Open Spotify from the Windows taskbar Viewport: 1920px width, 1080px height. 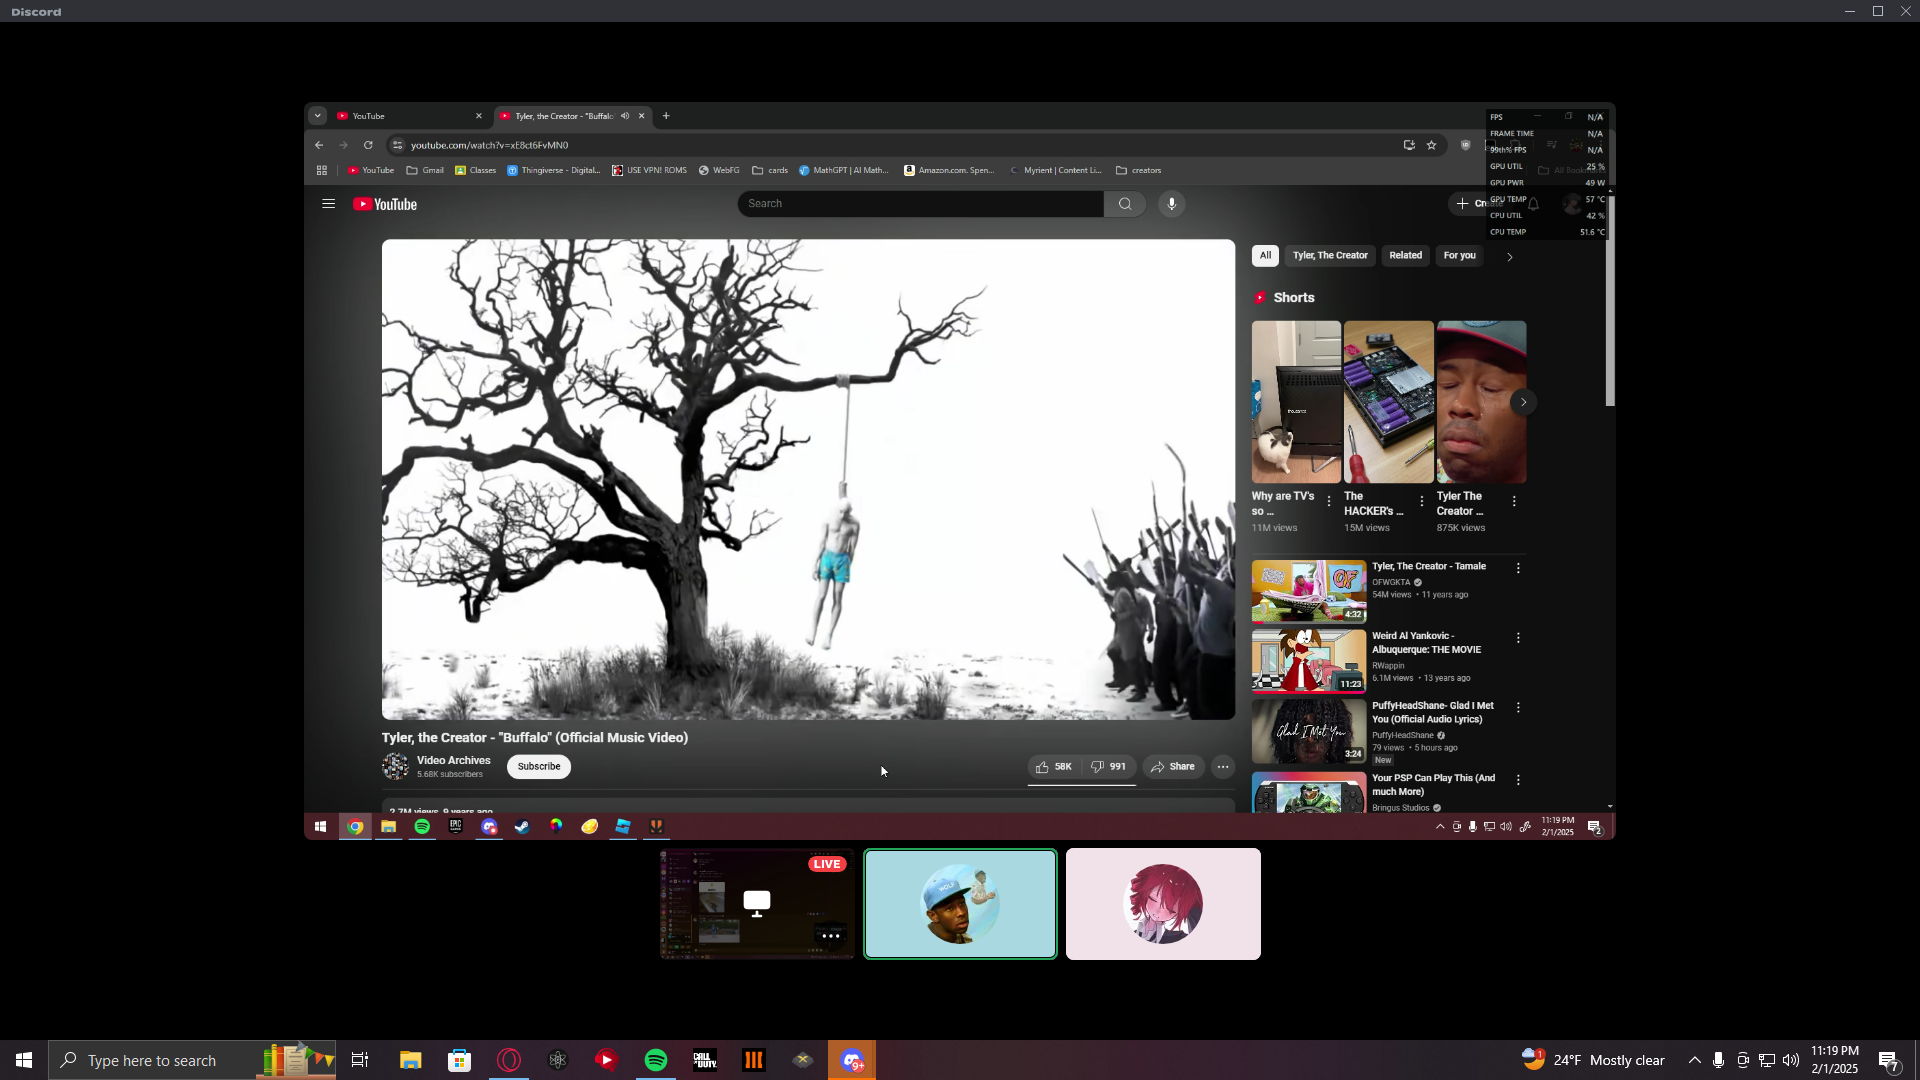[x=656, y=1060]
